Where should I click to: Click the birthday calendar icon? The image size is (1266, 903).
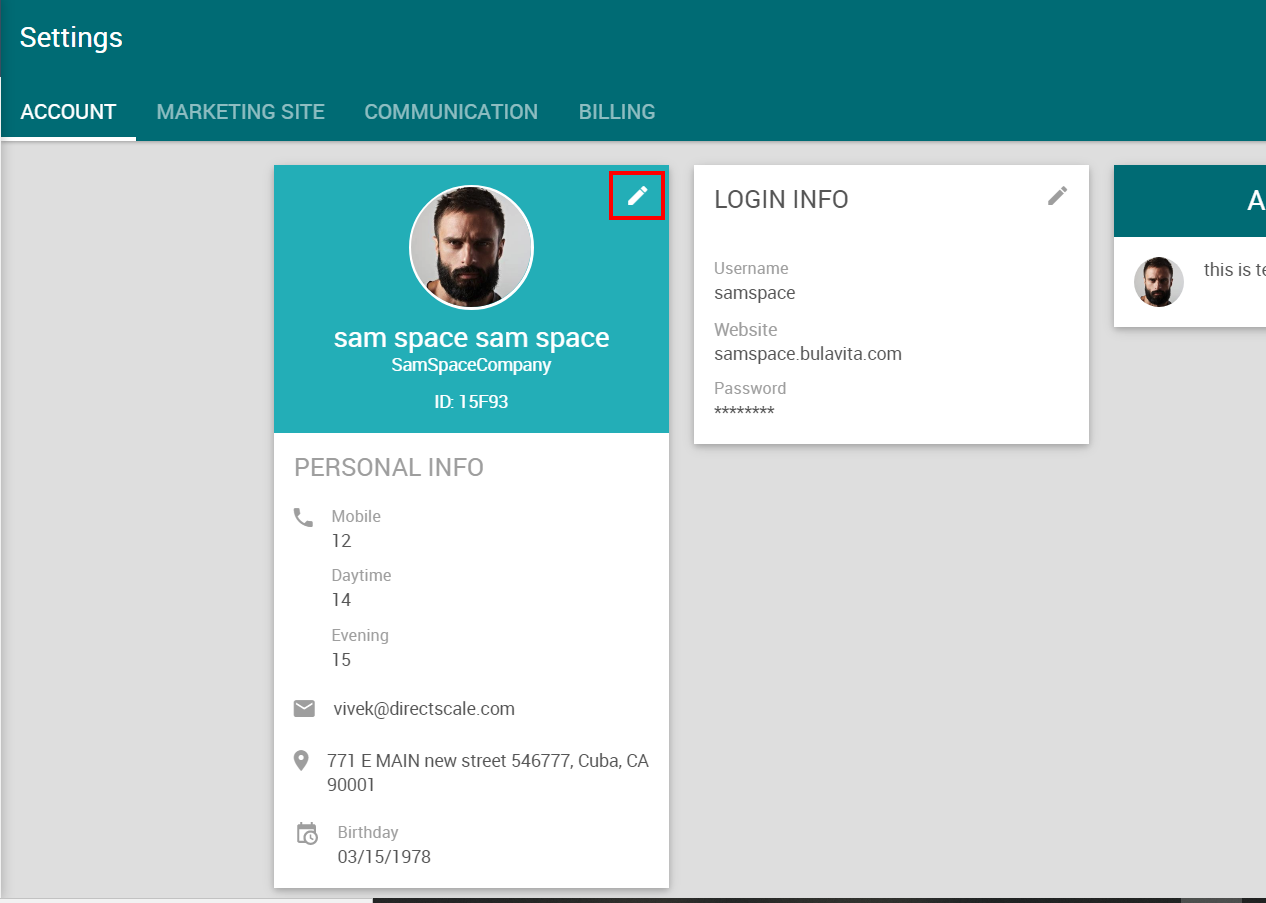307,834
